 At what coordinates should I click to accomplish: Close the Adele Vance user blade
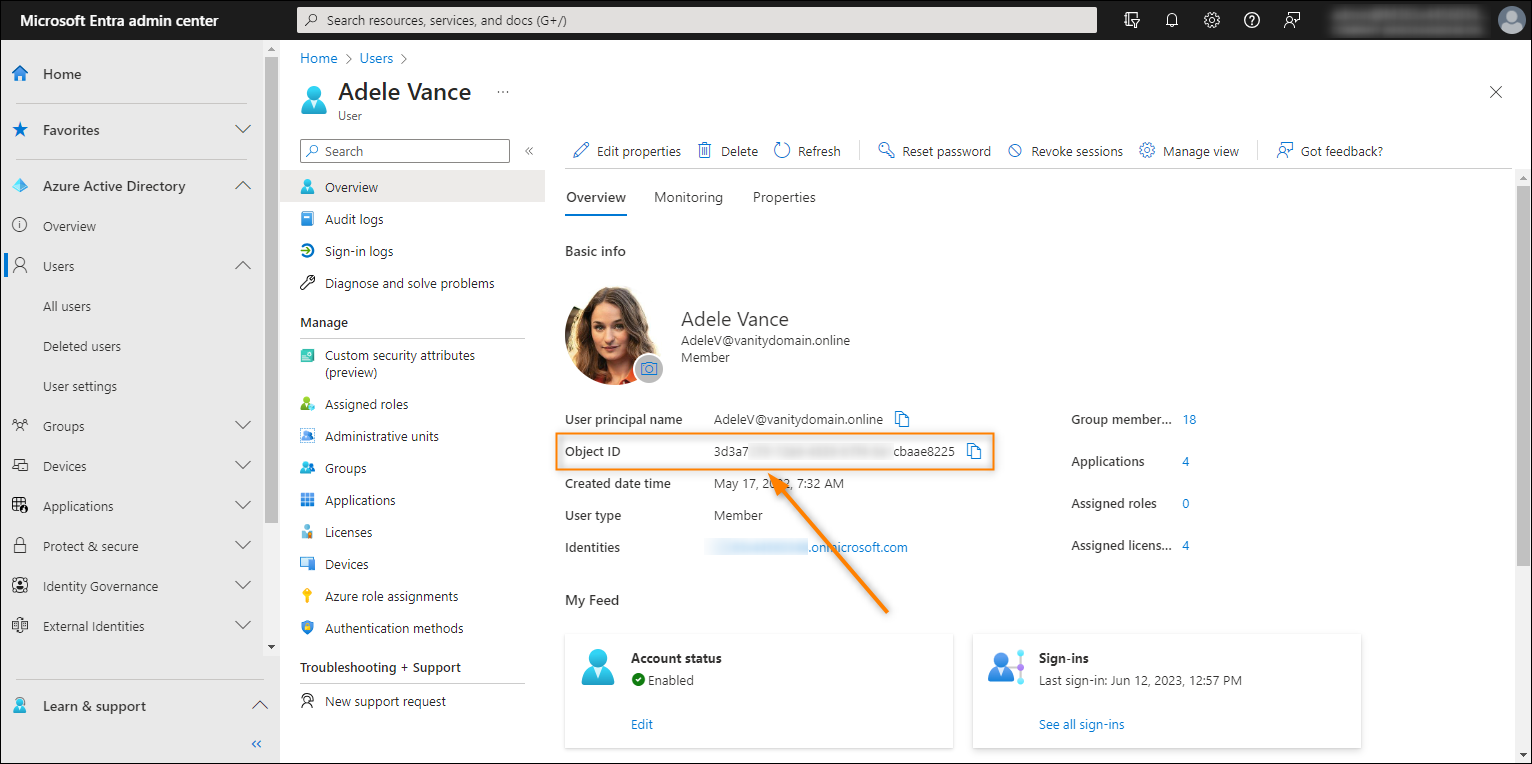1496,92
